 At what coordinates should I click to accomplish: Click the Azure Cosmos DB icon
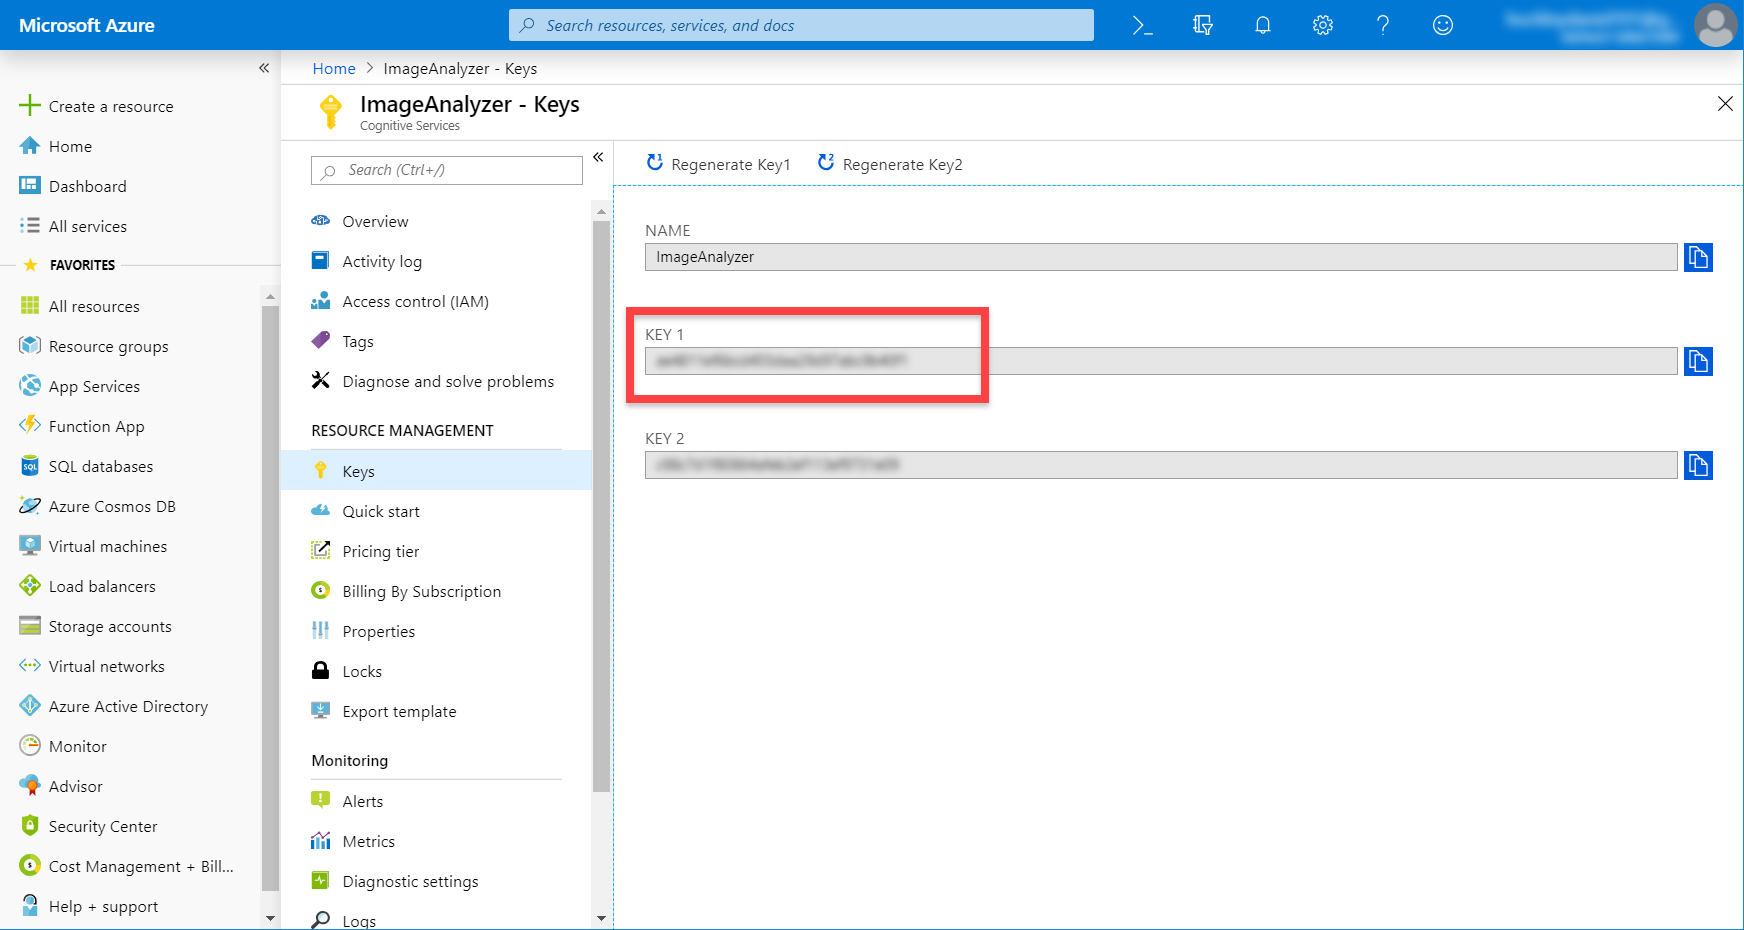30,506
